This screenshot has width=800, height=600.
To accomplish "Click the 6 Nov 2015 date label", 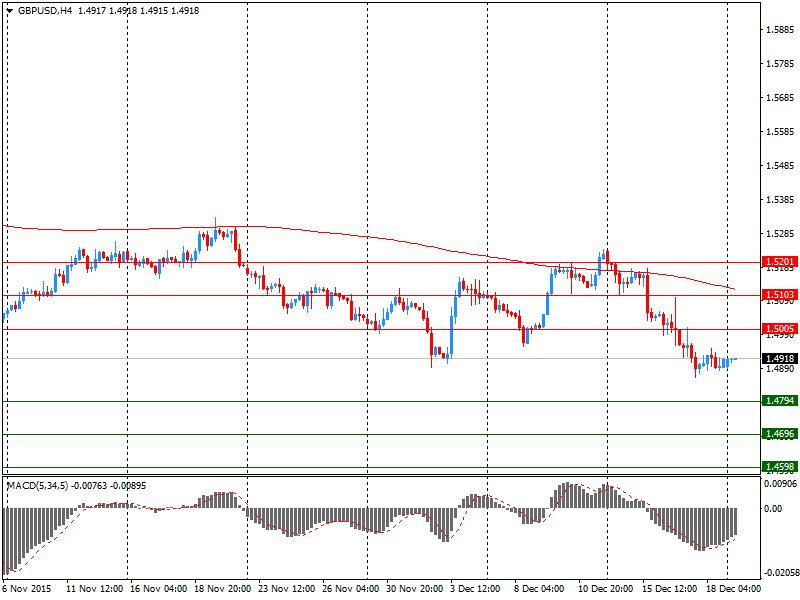I will tap(27, 589).
